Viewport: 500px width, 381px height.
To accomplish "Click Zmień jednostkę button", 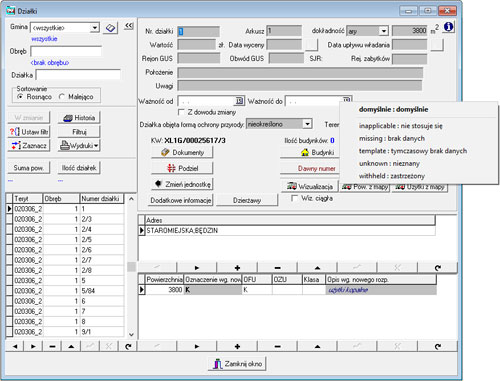I will [x=182, y=184].
